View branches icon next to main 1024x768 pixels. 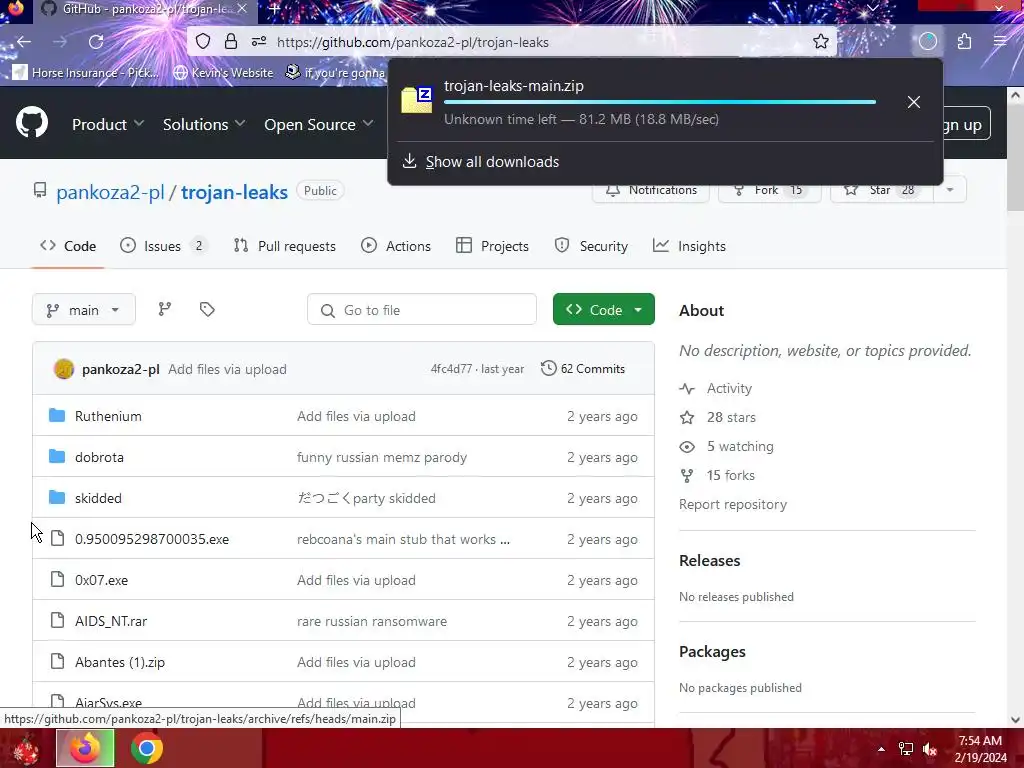pyautogui.click(x=165, y=310)
